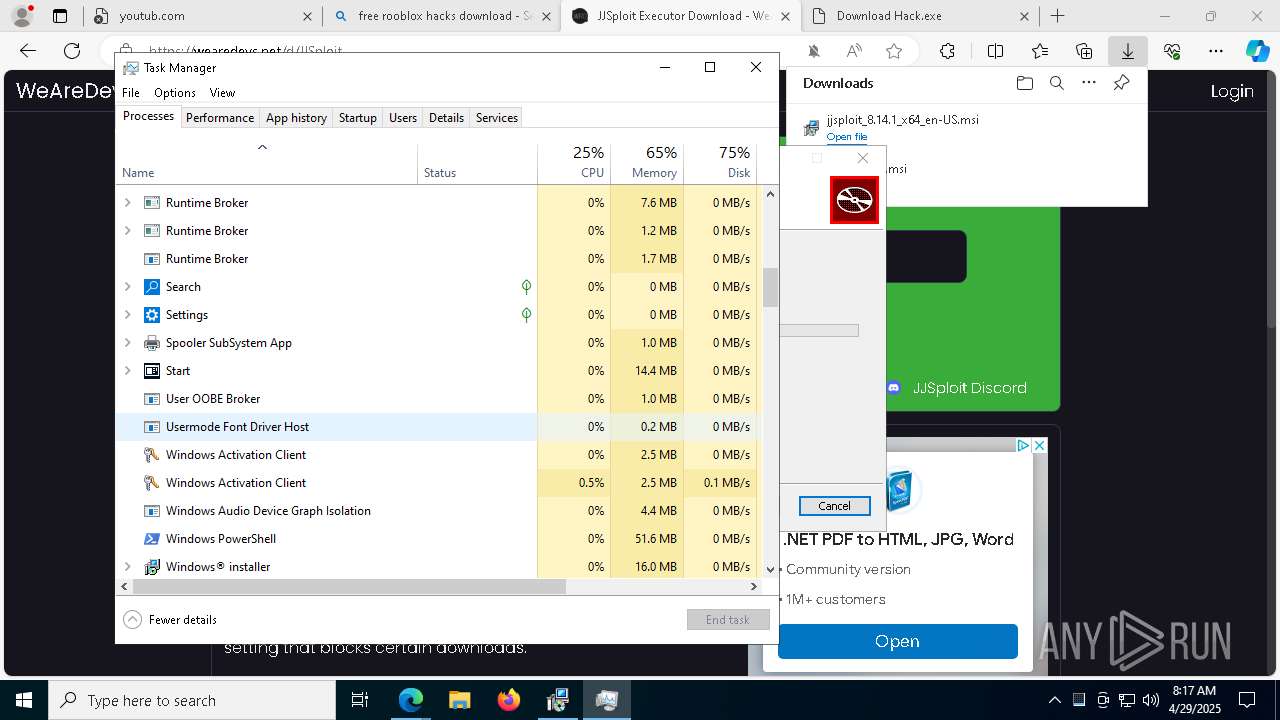
Task: Open Microsoft Edge taskbar icon
Action: pos(411,700)
